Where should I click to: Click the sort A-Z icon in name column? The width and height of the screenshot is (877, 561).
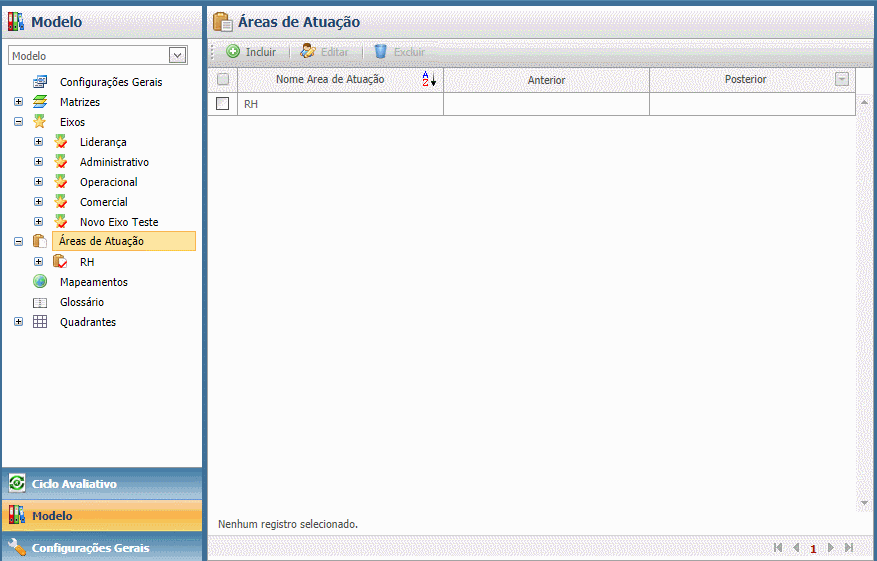pos(430,80)
